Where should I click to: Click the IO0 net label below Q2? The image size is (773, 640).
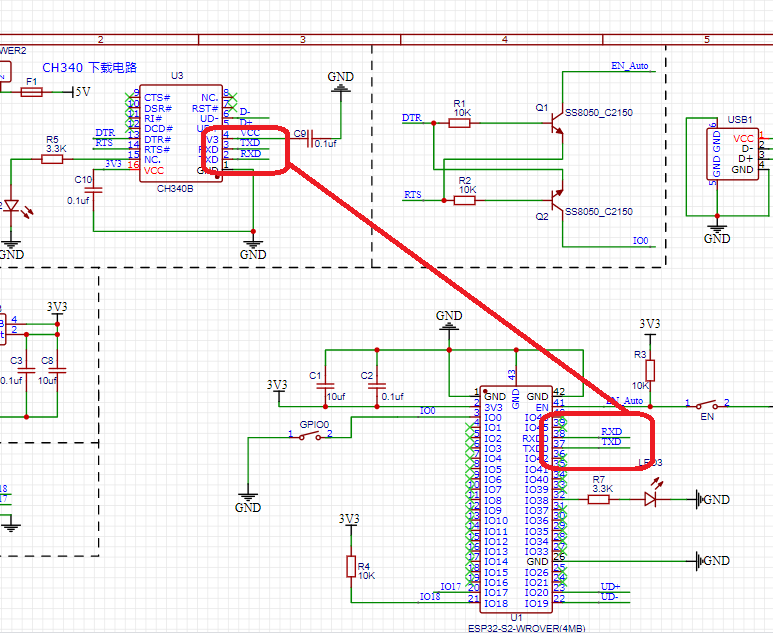click(640, 241)
